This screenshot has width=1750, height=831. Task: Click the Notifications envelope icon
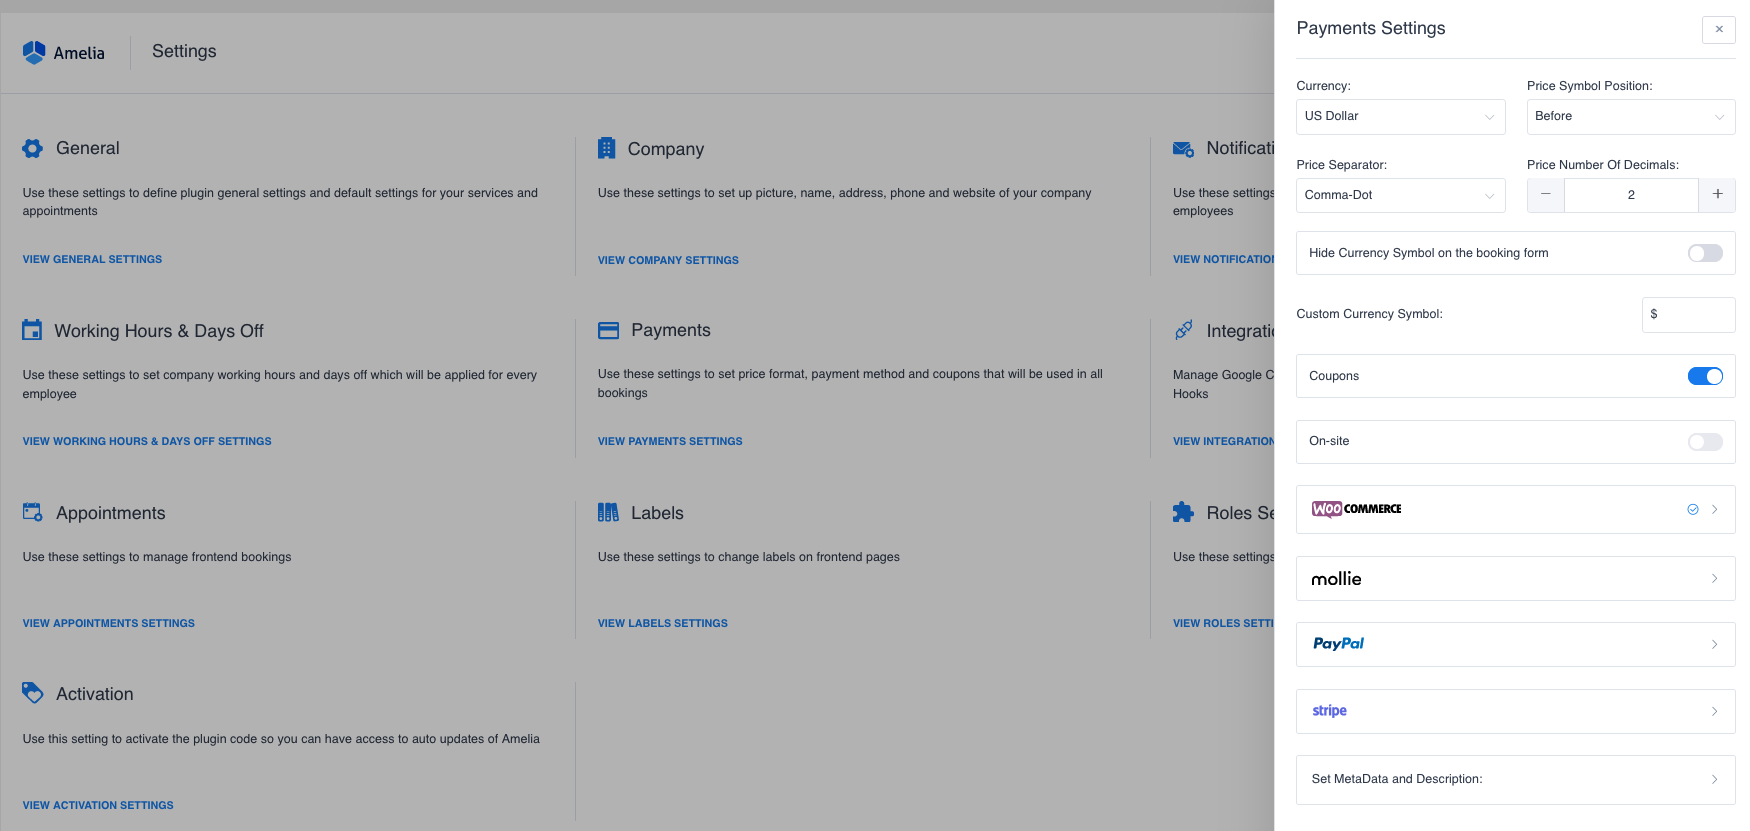click(x=1183, y=149)
